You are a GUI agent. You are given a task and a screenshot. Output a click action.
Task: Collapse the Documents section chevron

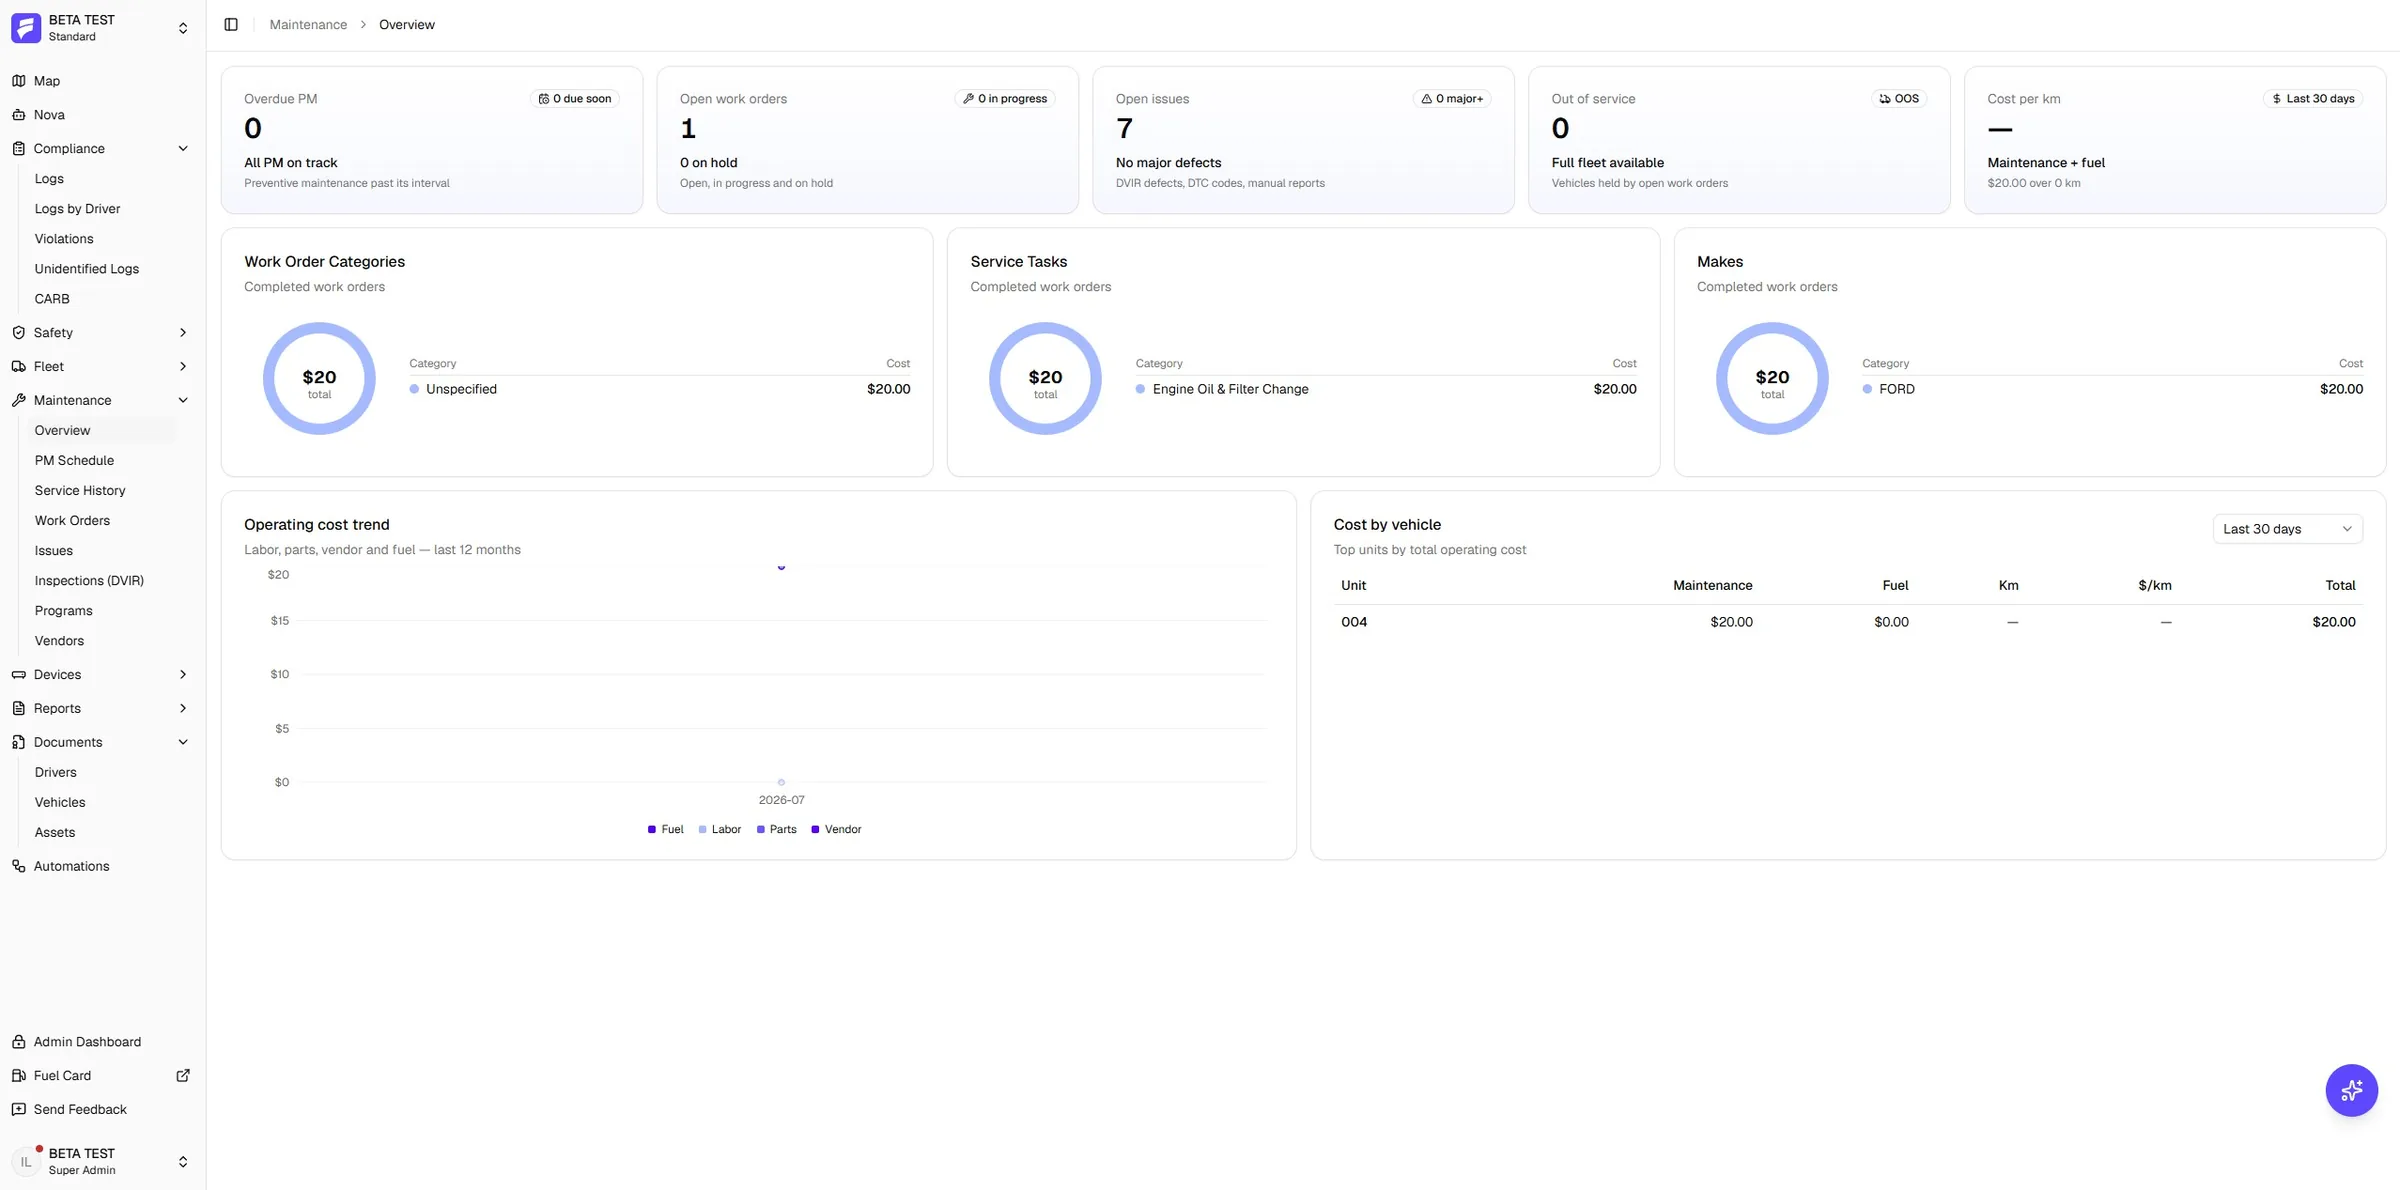pos(183,743)
